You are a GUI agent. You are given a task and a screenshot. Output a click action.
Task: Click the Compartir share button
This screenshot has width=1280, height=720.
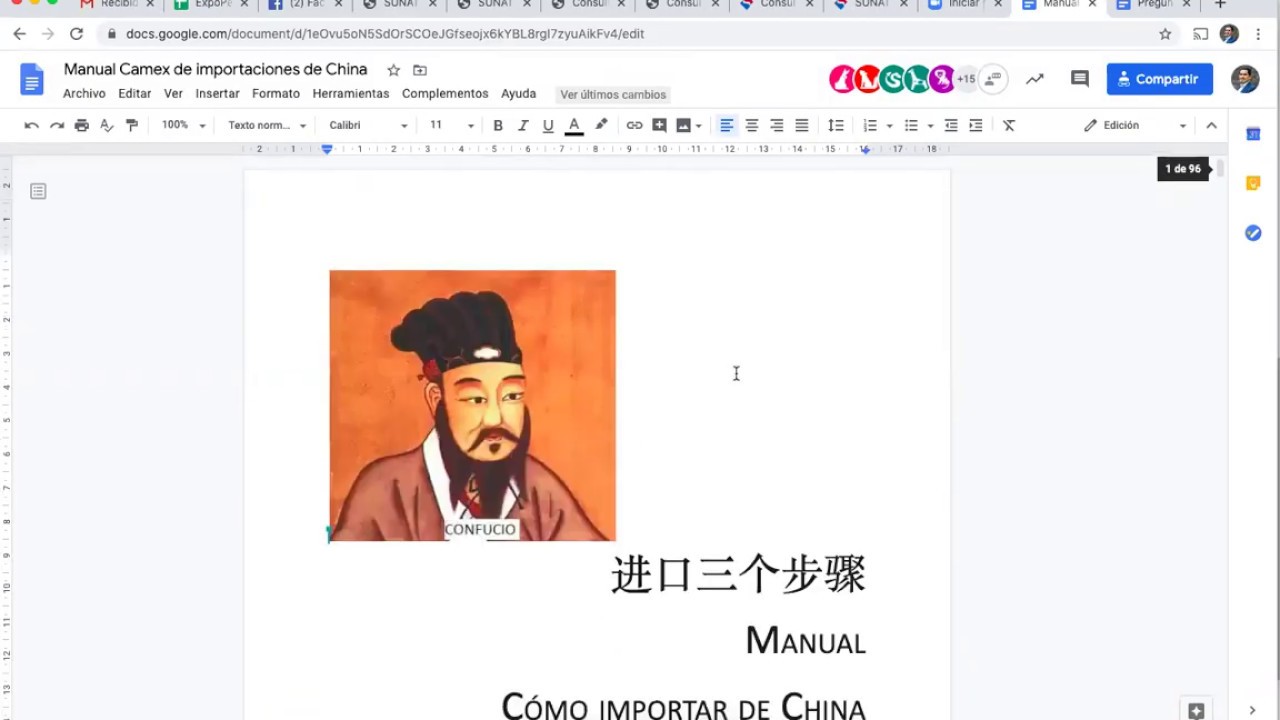[1160, 79]
